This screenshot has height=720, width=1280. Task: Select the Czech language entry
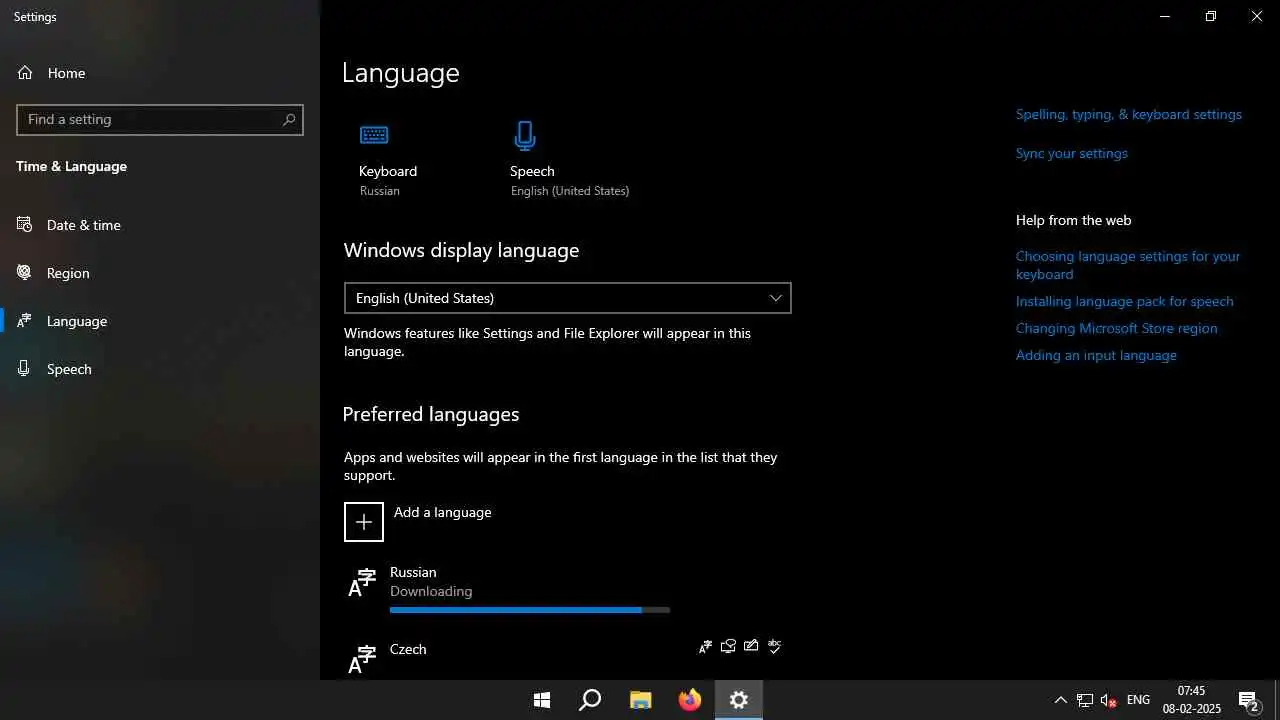pyautogui.click(x=567, y=657)
